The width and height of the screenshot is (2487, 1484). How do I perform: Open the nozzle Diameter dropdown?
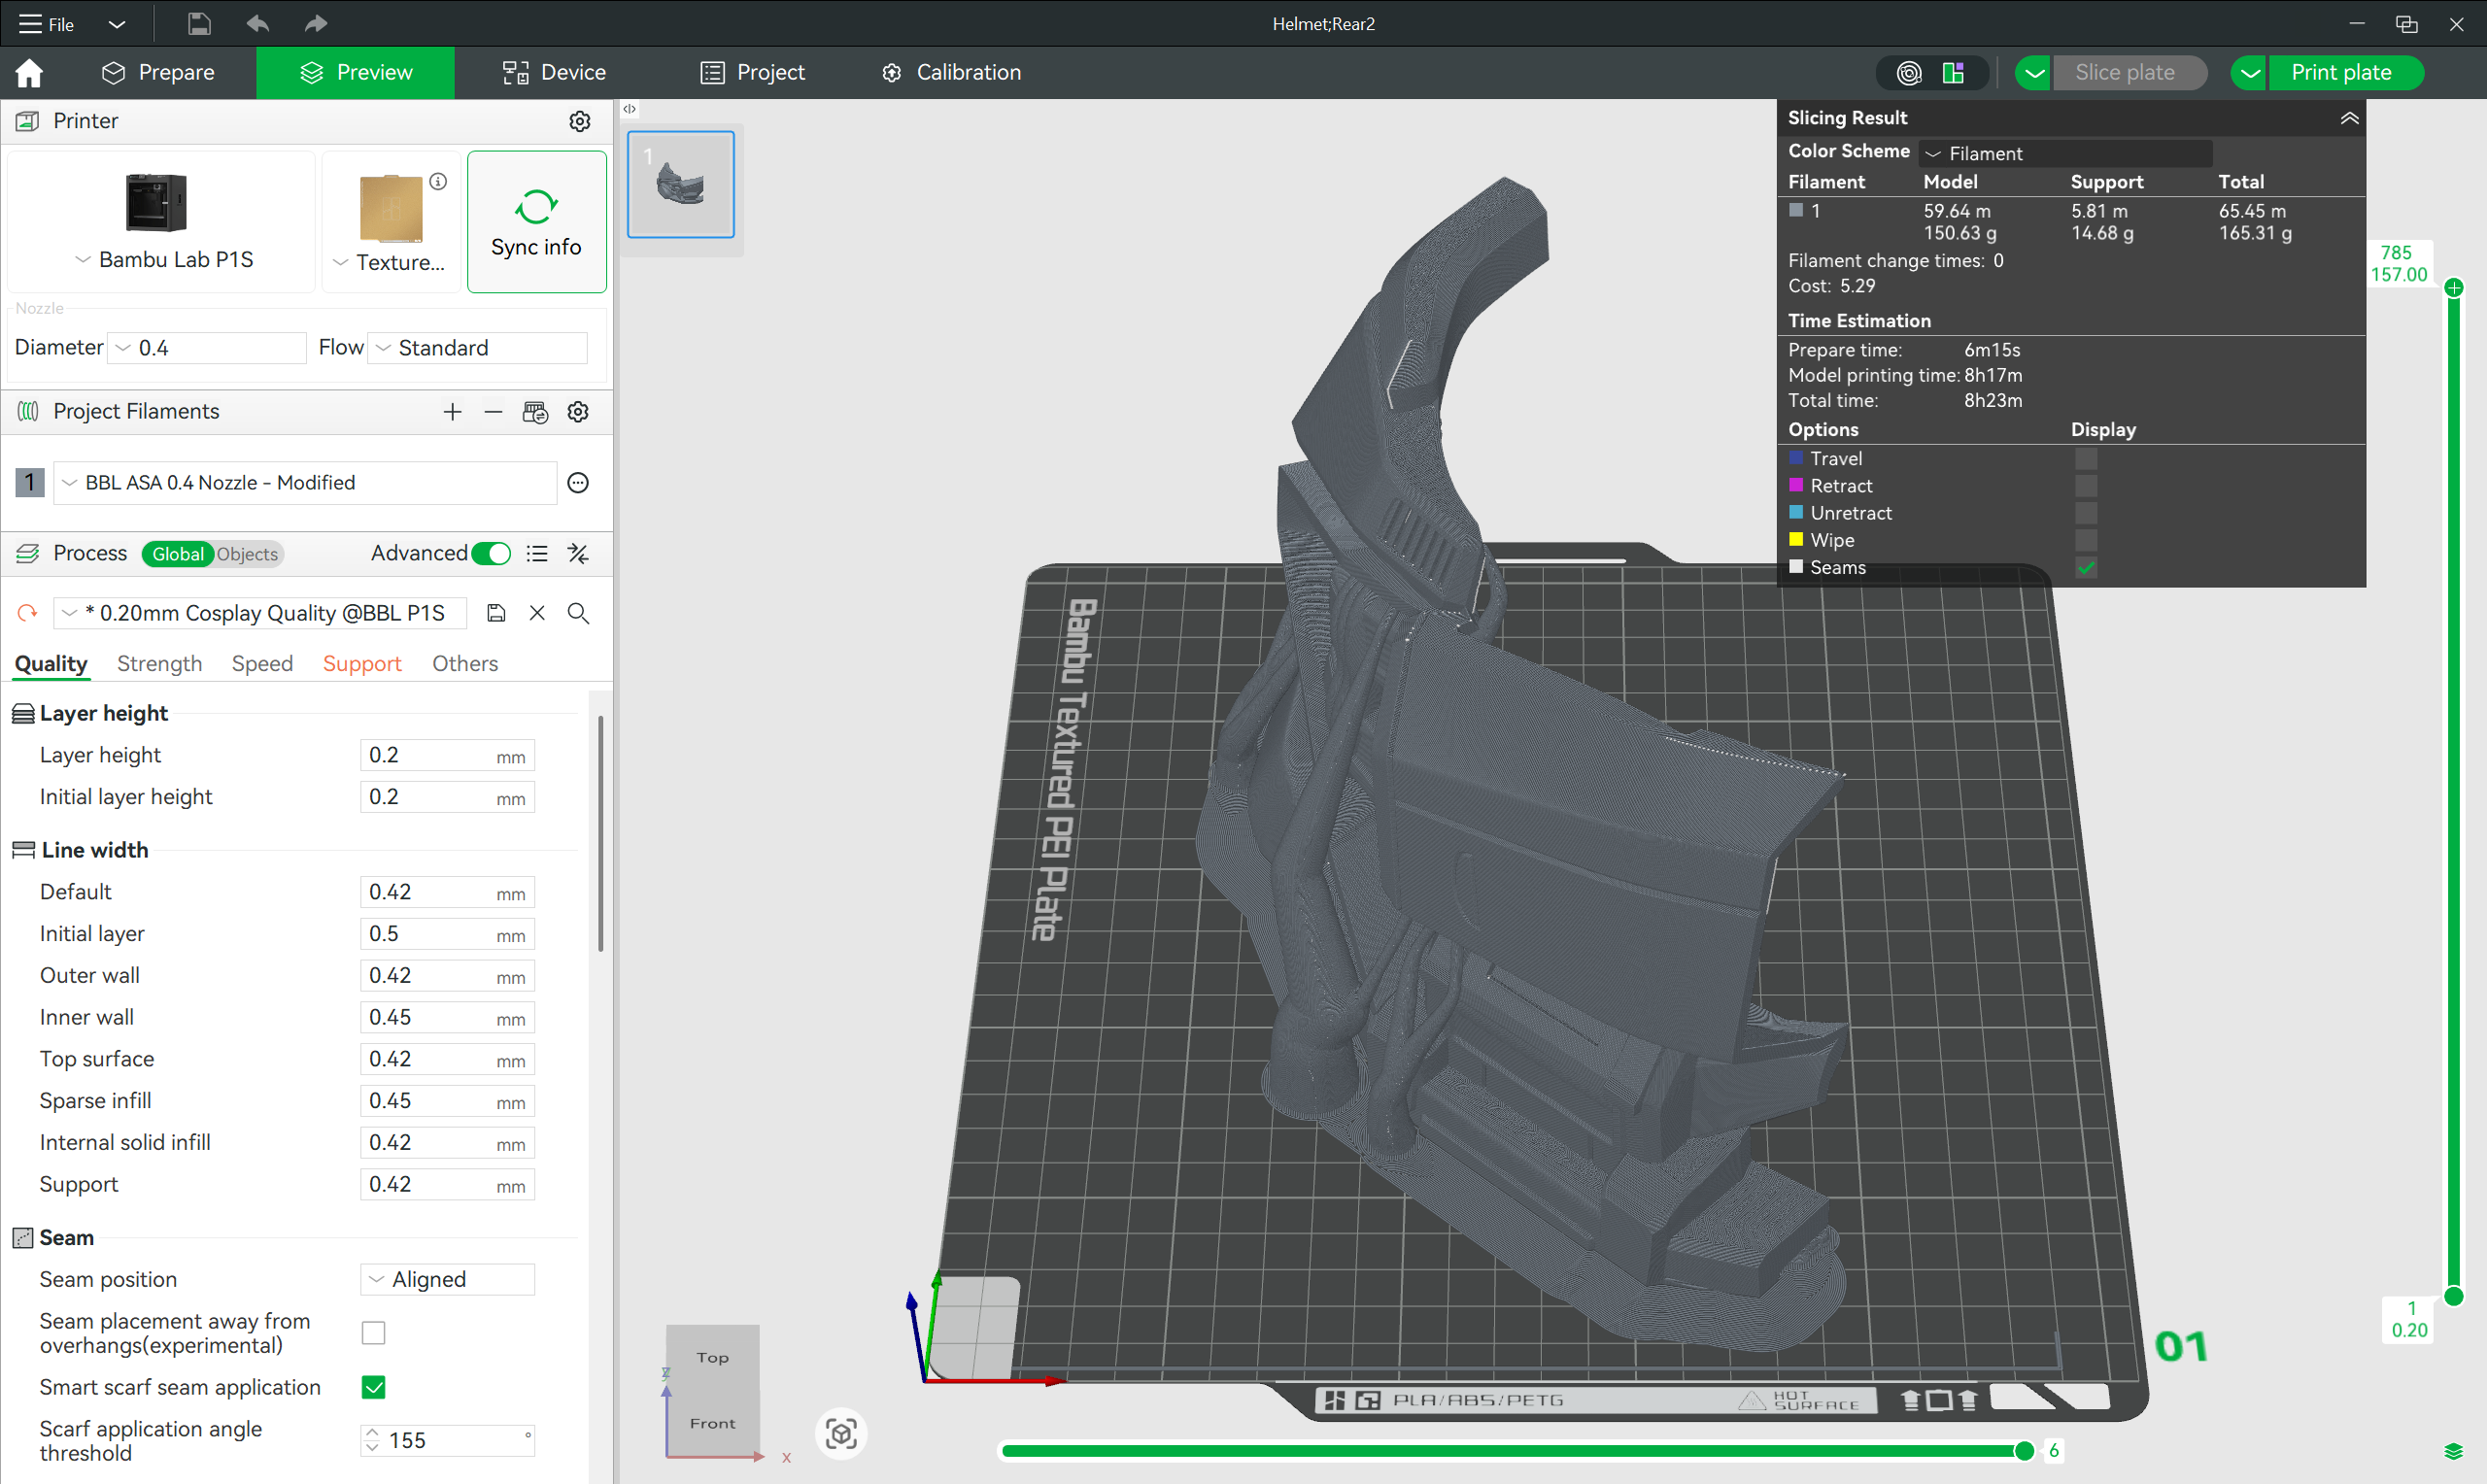206,348
